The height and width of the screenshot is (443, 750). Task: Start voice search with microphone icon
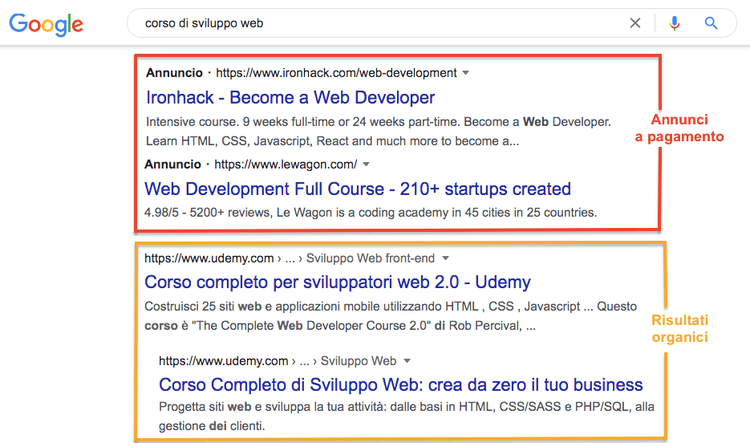674,23
